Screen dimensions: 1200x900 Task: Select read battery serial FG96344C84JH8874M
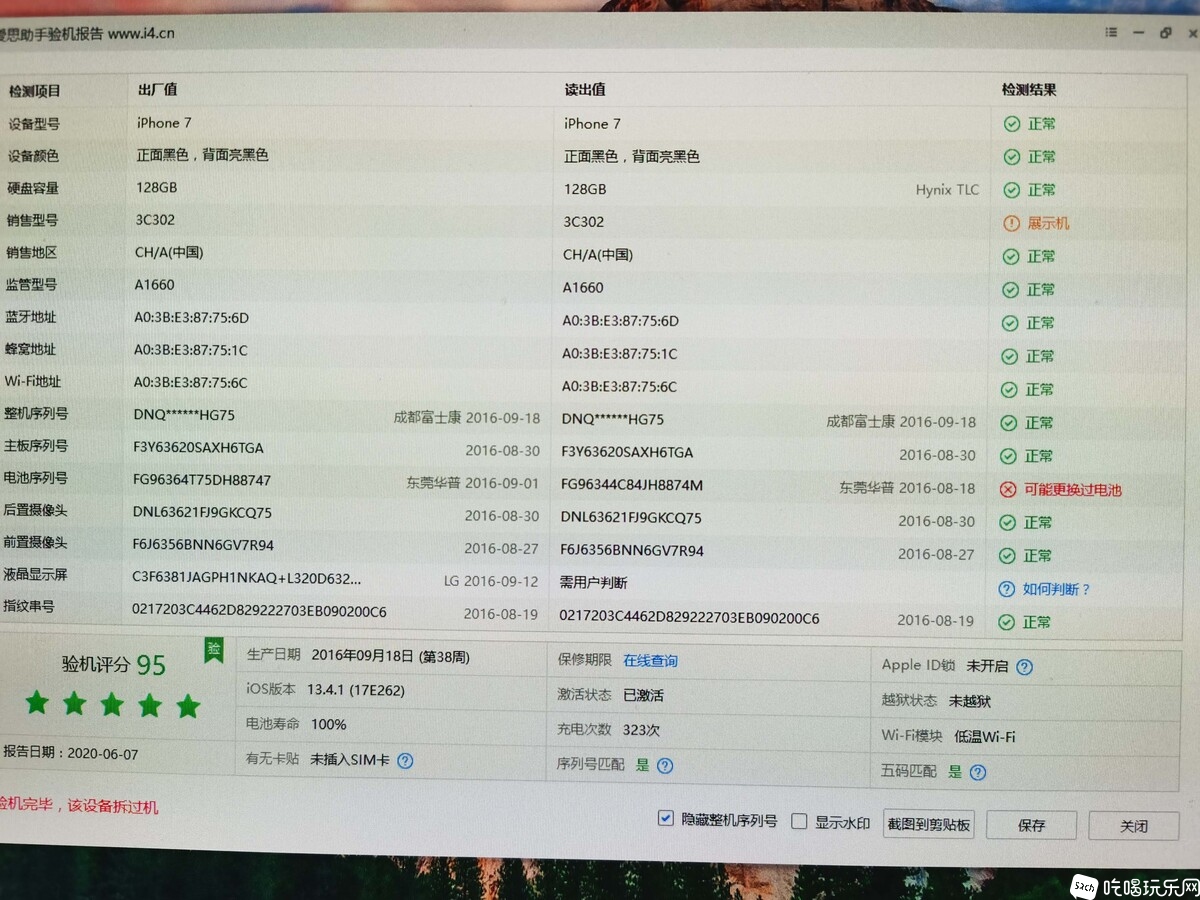pos(632,486)
